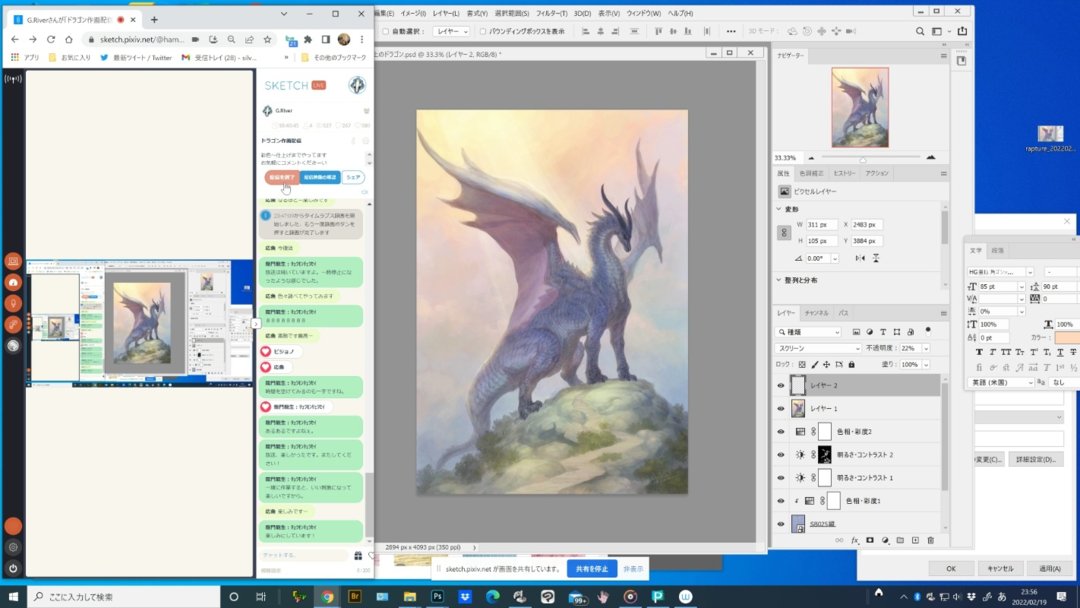Switch to チャンネル tab
Image resolution: width=1080 pixels, height=608 pixels.
[816, 313]
